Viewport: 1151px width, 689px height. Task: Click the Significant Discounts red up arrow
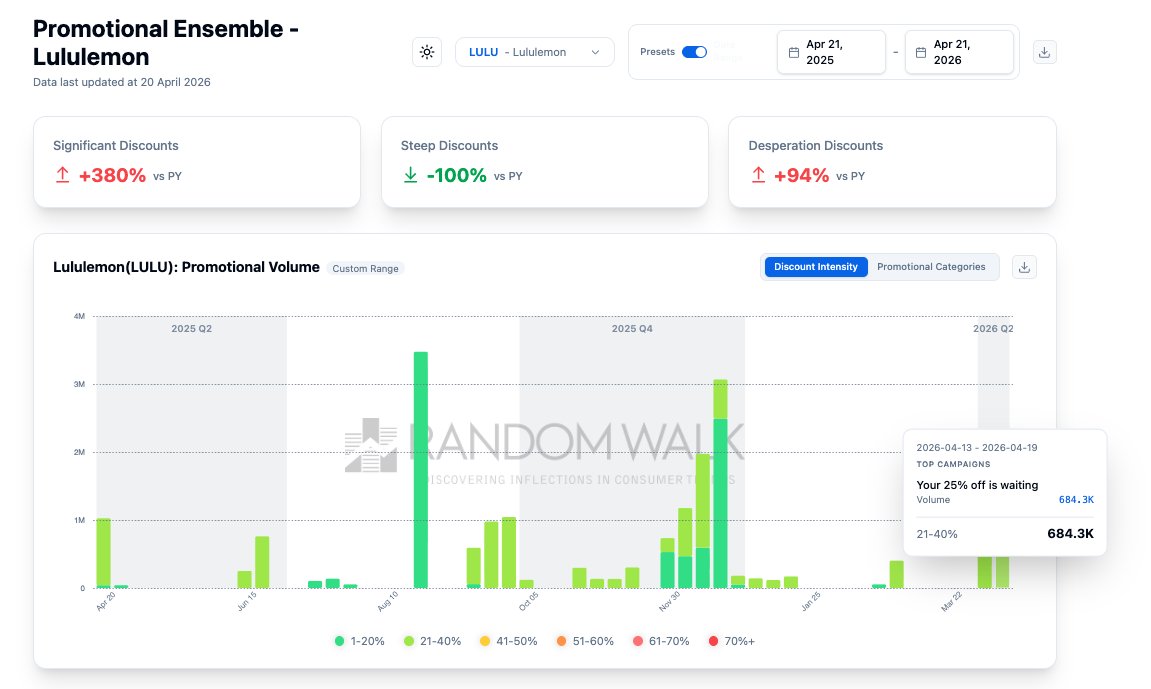[x=62, y=175]
